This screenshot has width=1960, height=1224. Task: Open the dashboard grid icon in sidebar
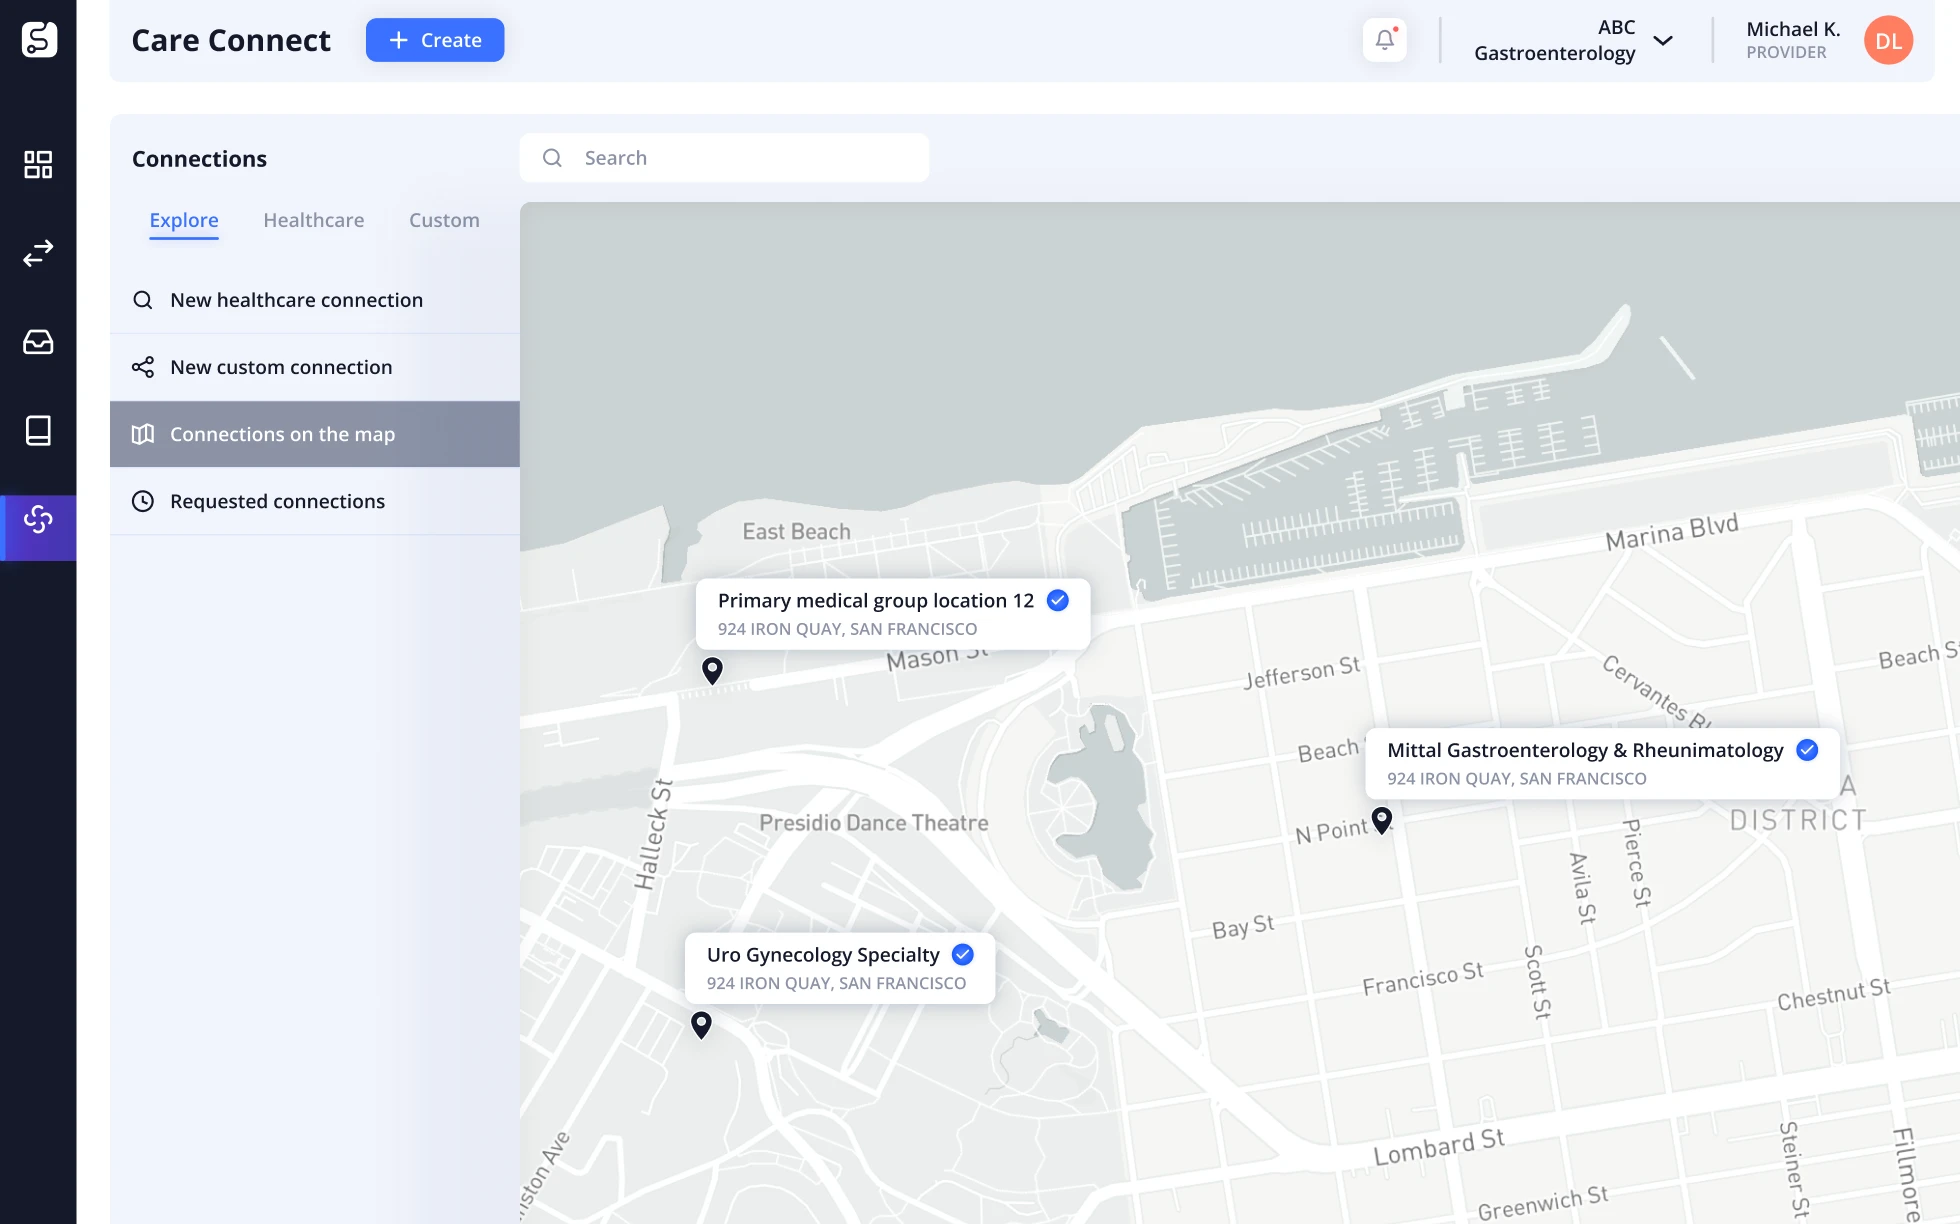click(38, 164)
